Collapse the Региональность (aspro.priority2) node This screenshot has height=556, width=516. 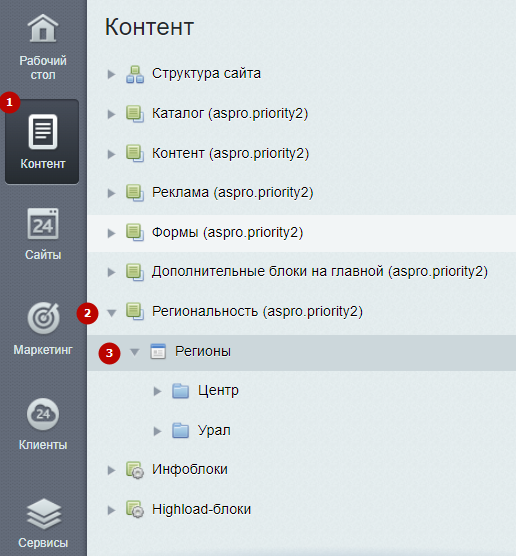[x=112, y=313]
